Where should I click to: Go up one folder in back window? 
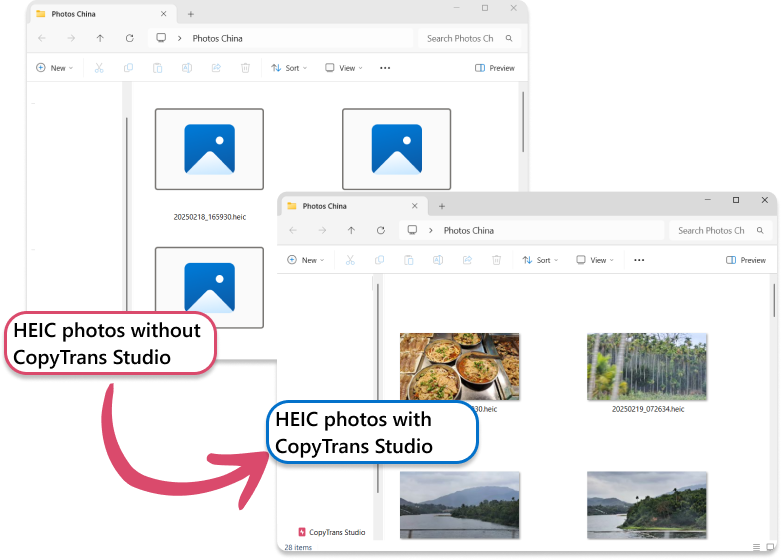coord(100,38)
